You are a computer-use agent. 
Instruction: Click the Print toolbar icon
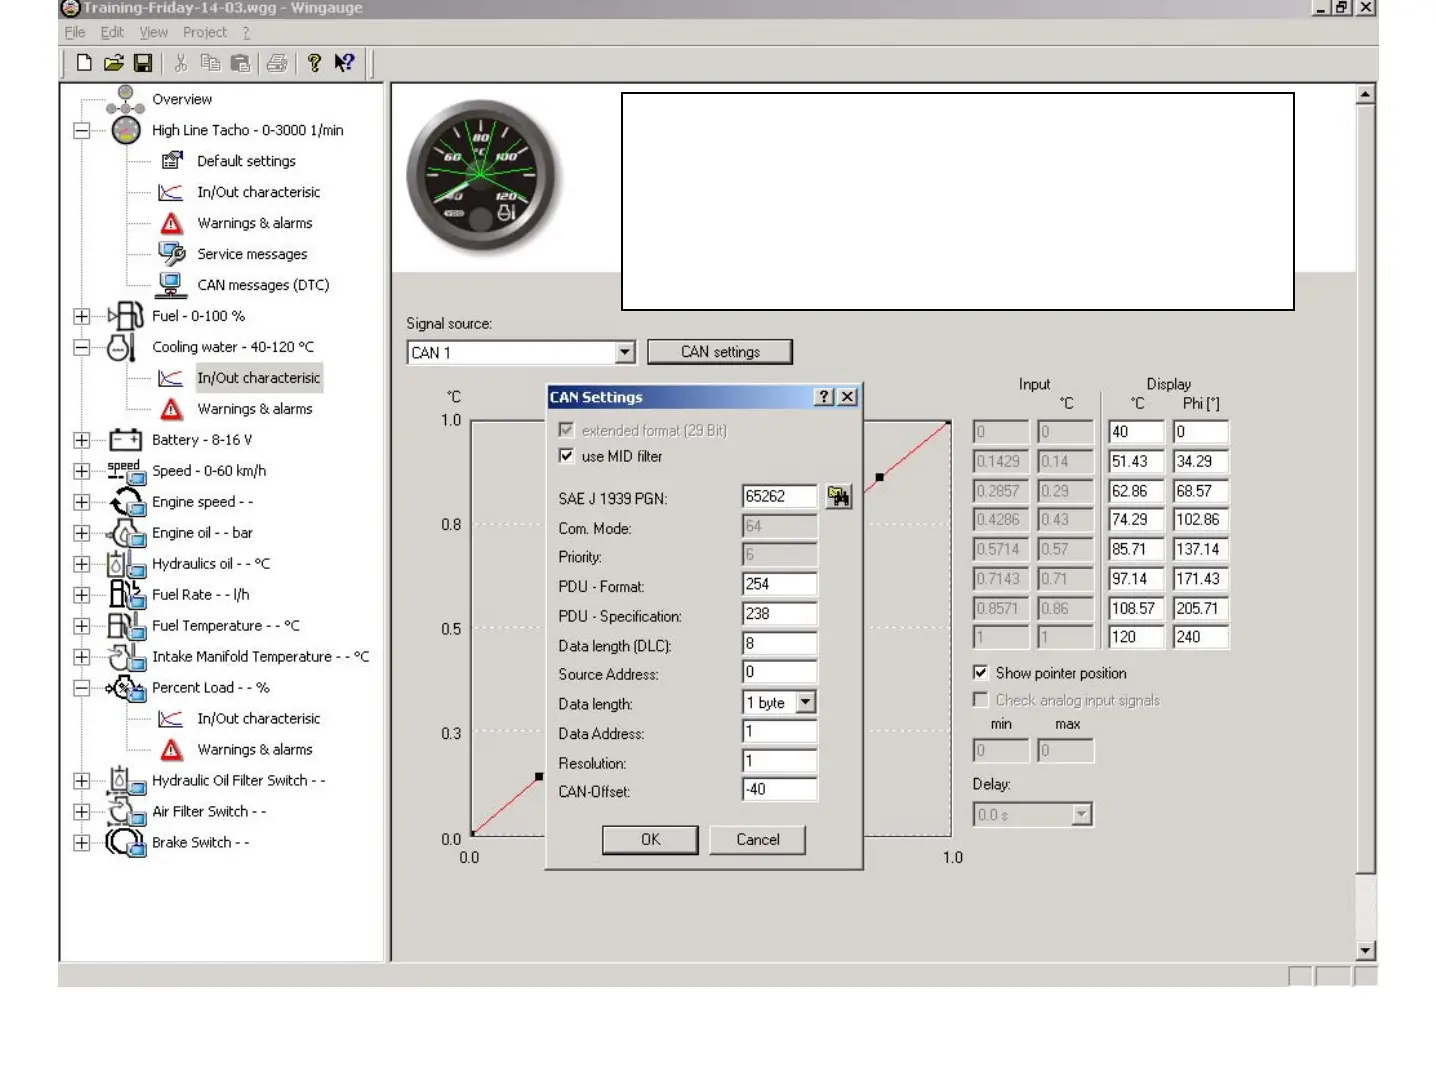click(x=277, y=63)
